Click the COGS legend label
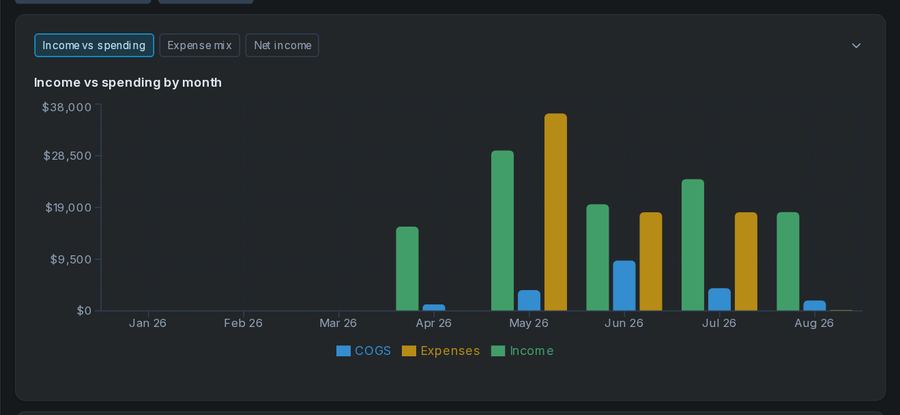 (x=373, y=351)
